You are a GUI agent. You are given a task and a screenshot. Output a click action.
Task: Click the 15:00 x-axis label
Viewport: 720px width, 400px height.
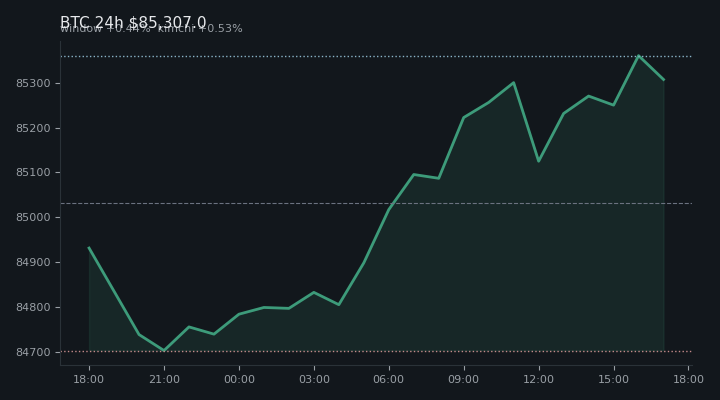click(x=613, y=379)
